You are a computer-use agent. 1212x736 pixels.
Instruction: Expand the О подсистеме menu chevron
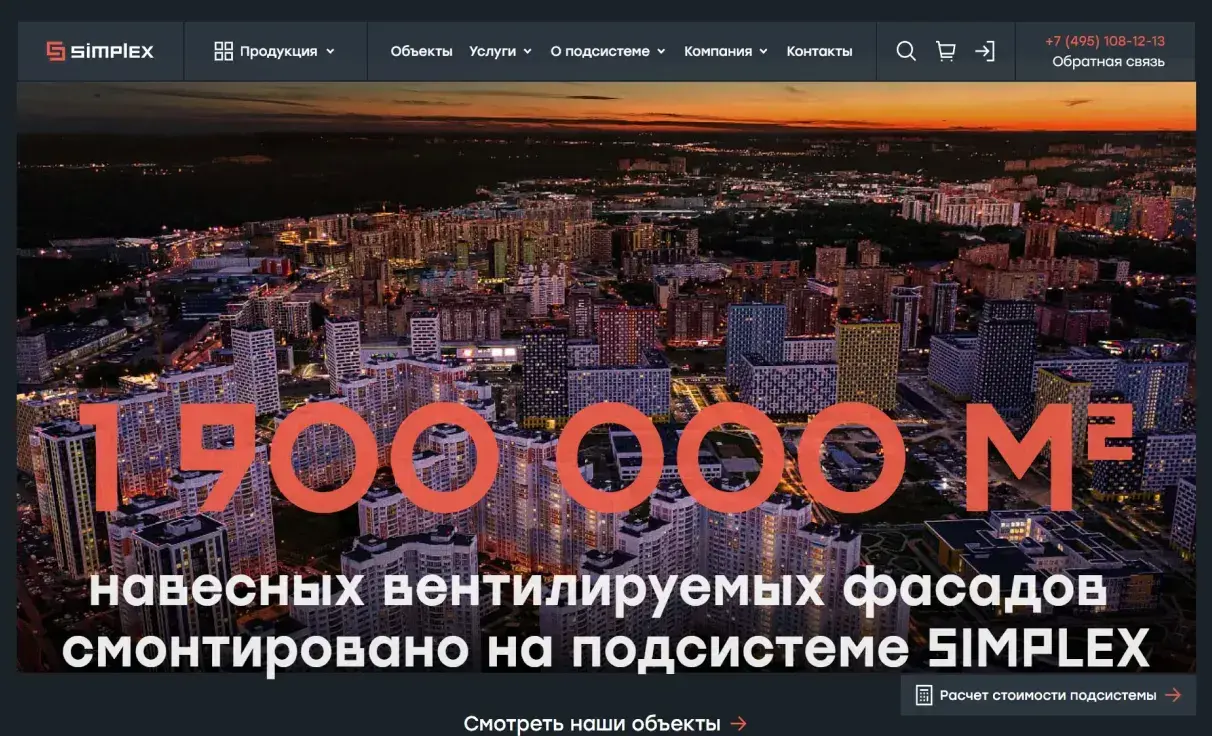pos(661,52)
